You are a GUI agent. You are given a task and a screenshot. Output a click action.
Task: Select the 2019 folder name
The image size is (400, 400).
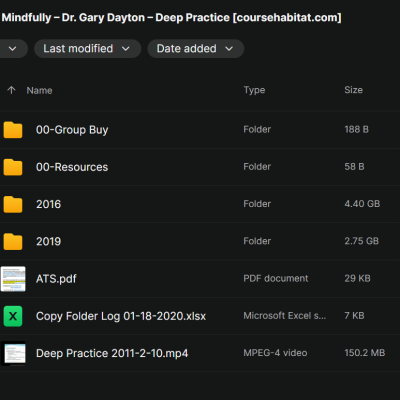49,242
